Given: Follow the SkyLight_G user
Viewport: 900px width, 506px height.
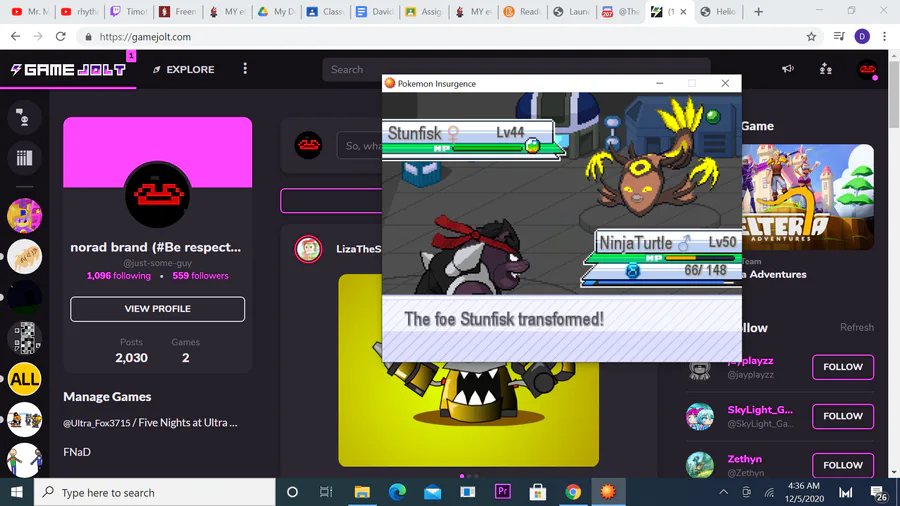Looking at the screenshot, I should click(x=843, y=417).
